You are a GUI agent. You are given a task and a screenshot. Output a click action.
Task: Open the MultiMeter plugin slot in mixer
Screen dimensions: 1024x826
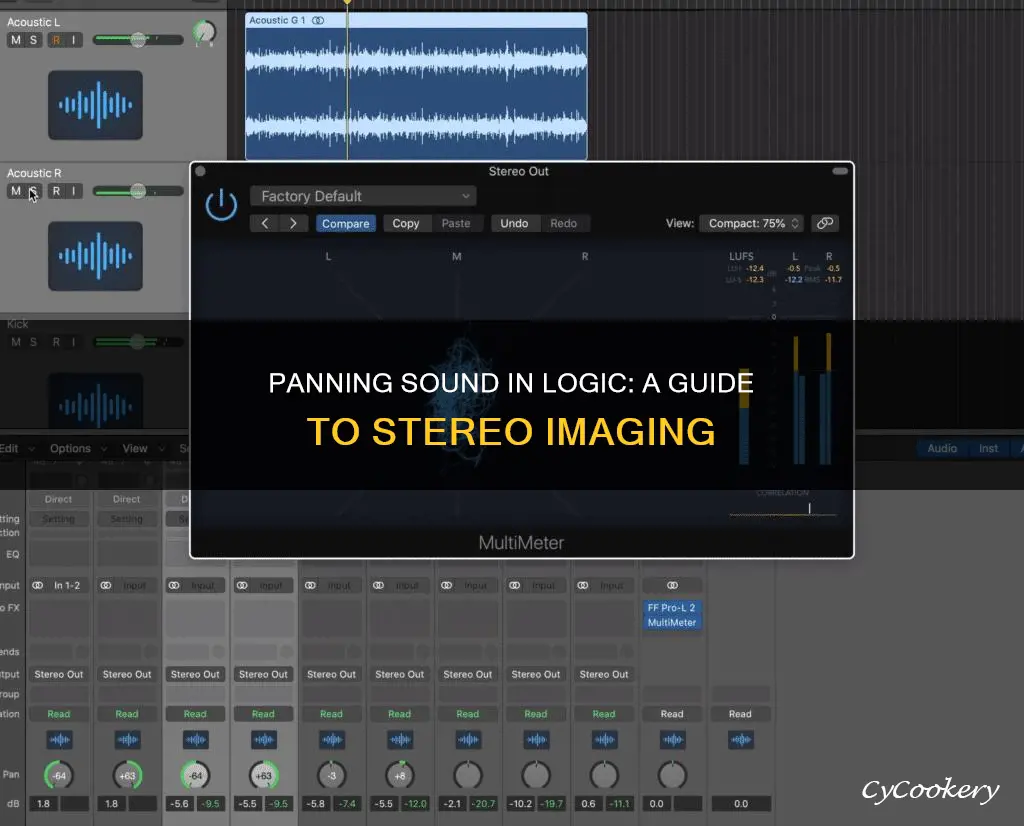672,623
